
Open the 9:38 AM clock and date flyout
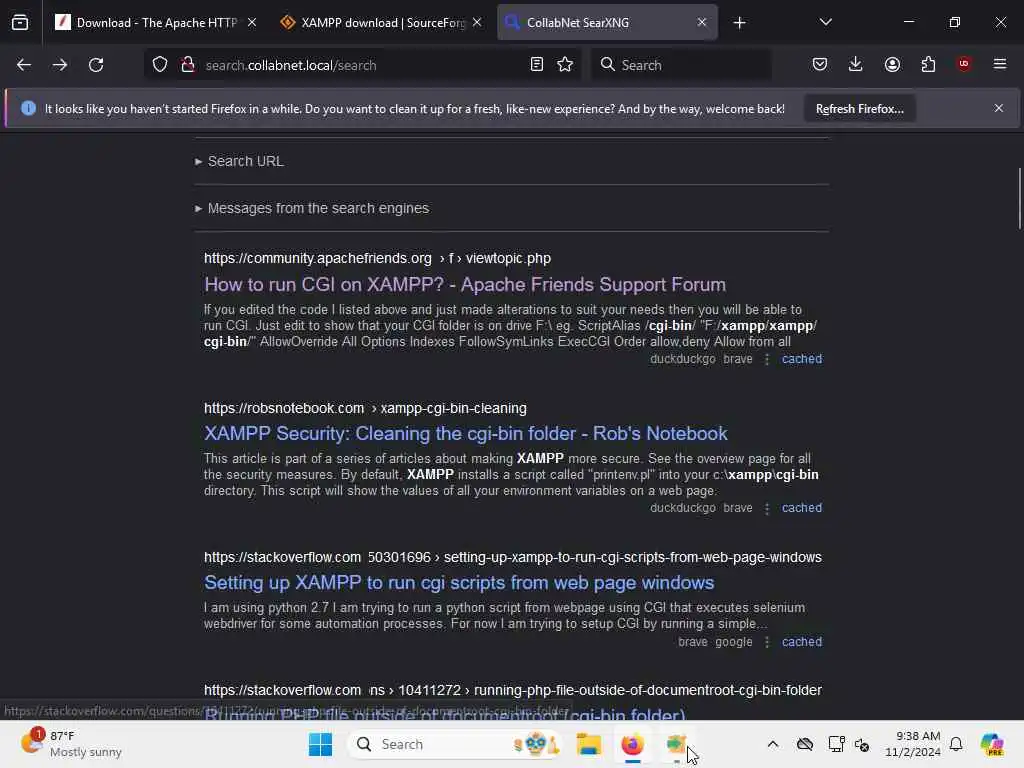click(x=912, y=744)
